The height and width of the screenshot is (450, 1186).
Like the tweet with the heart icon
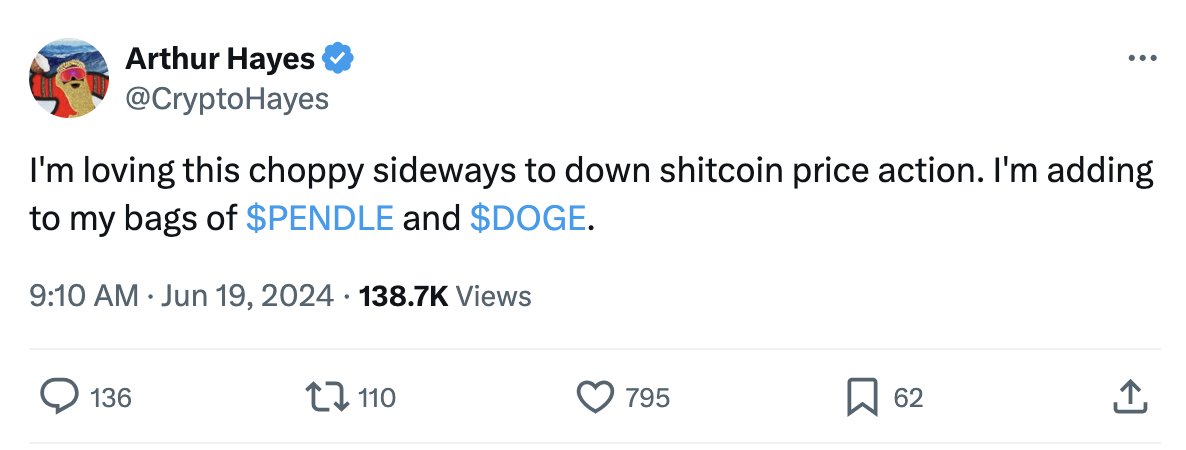tap(597, 398)
